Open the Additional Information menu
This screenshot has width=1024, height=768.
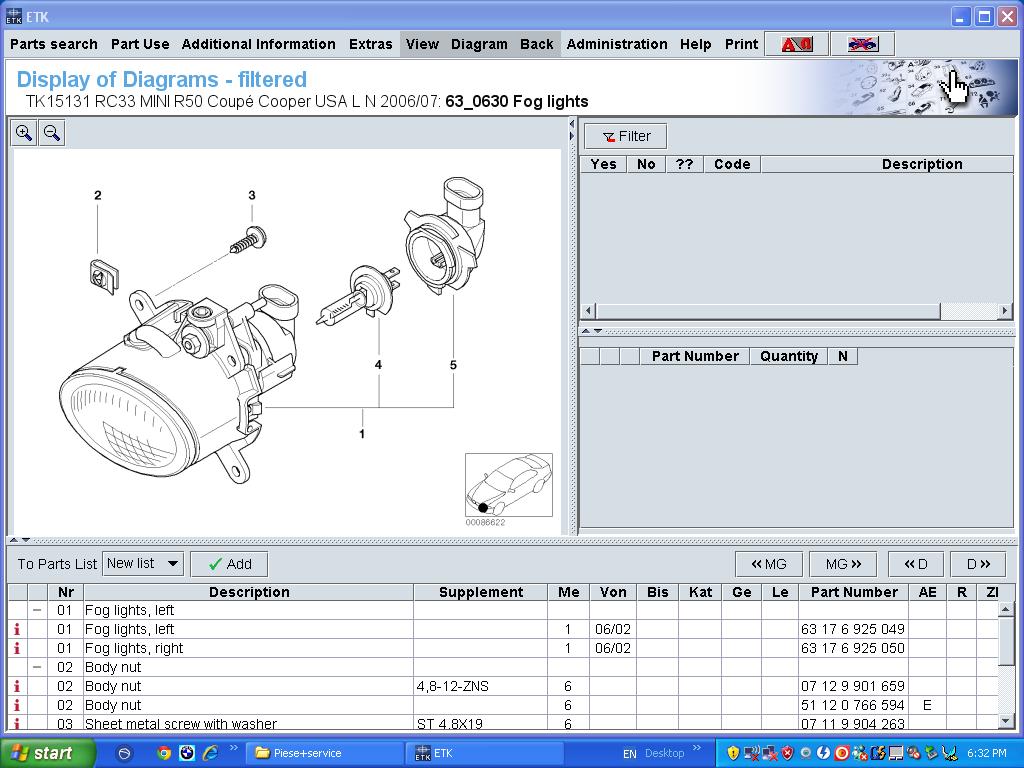tap(258, 44)
